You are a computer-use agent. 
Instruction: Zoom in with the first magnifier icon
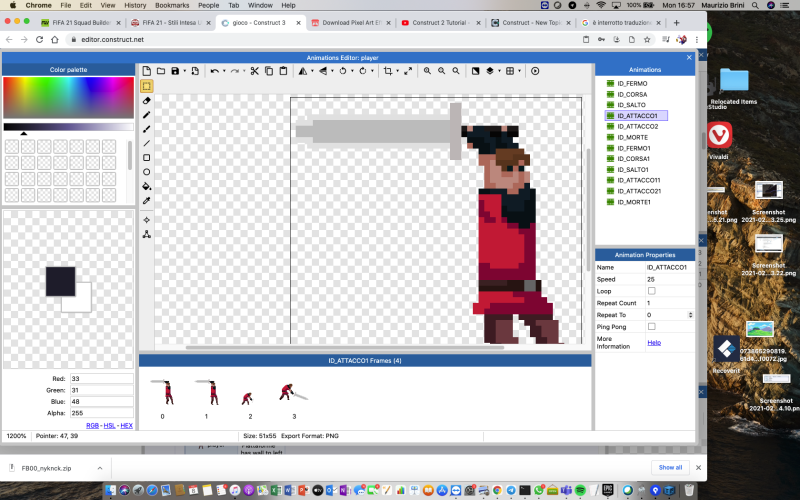[427, 71]
